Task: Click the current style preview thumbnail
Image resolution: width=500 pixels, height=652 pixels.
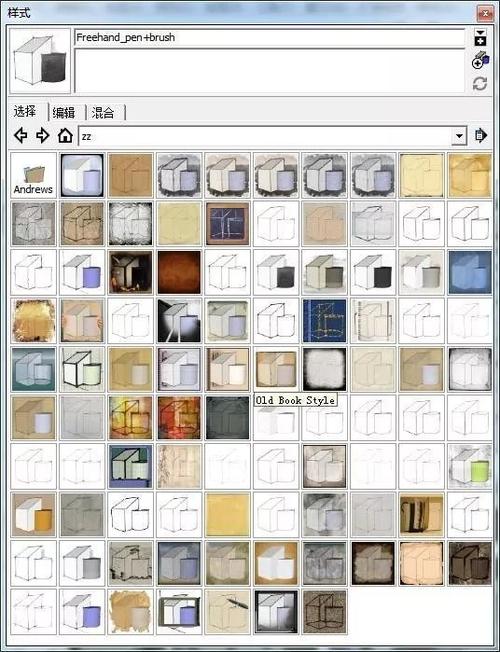Action: [40, 61]
